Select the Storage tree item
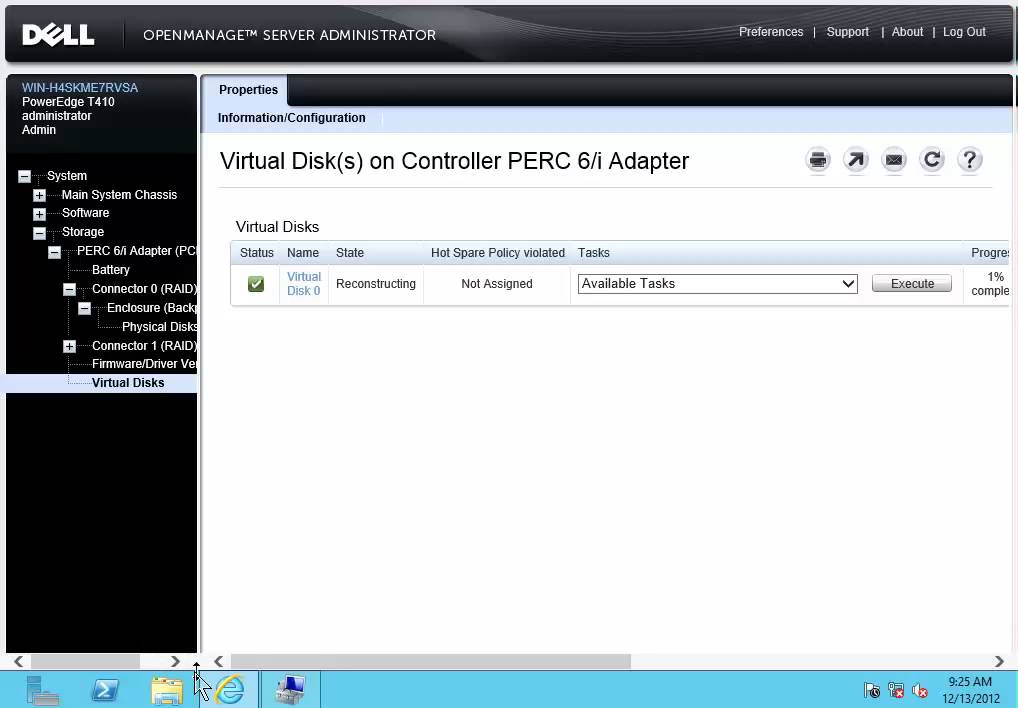The image size is (1018, 708). (82, 232)
